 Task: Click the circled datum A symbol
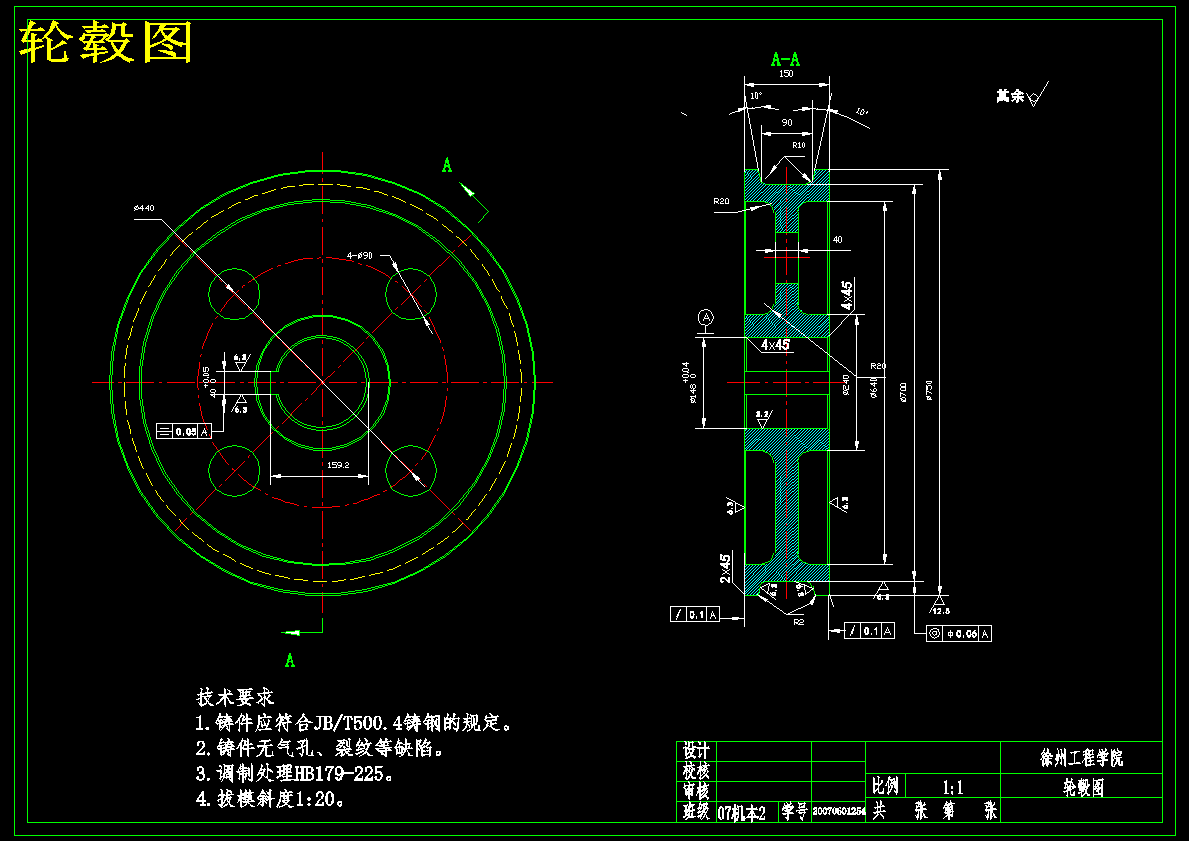(706, 316)
